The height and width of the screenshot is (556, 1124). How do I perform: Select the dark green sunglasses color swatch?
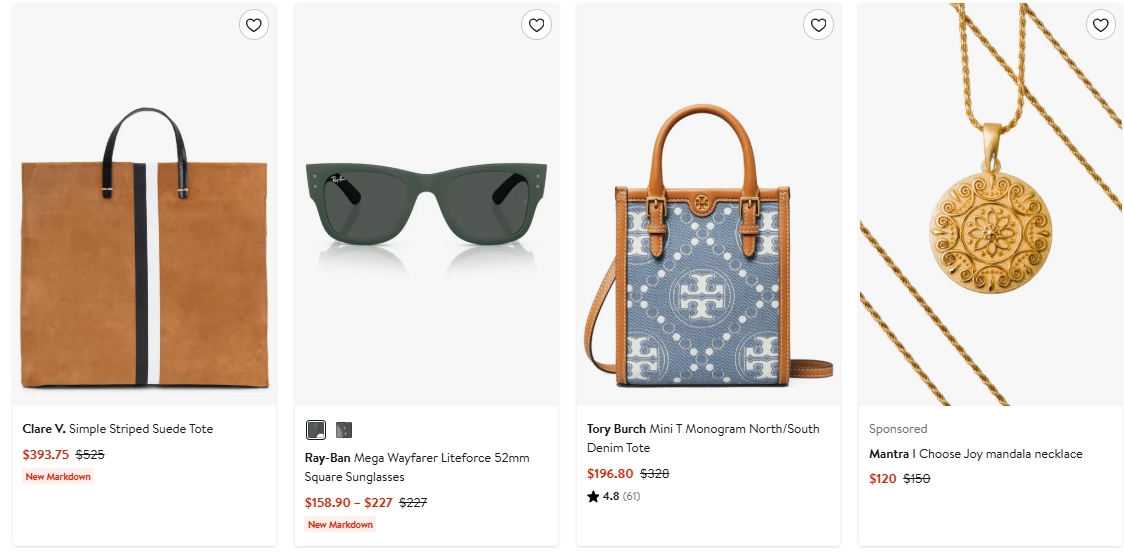coord(316,430)
